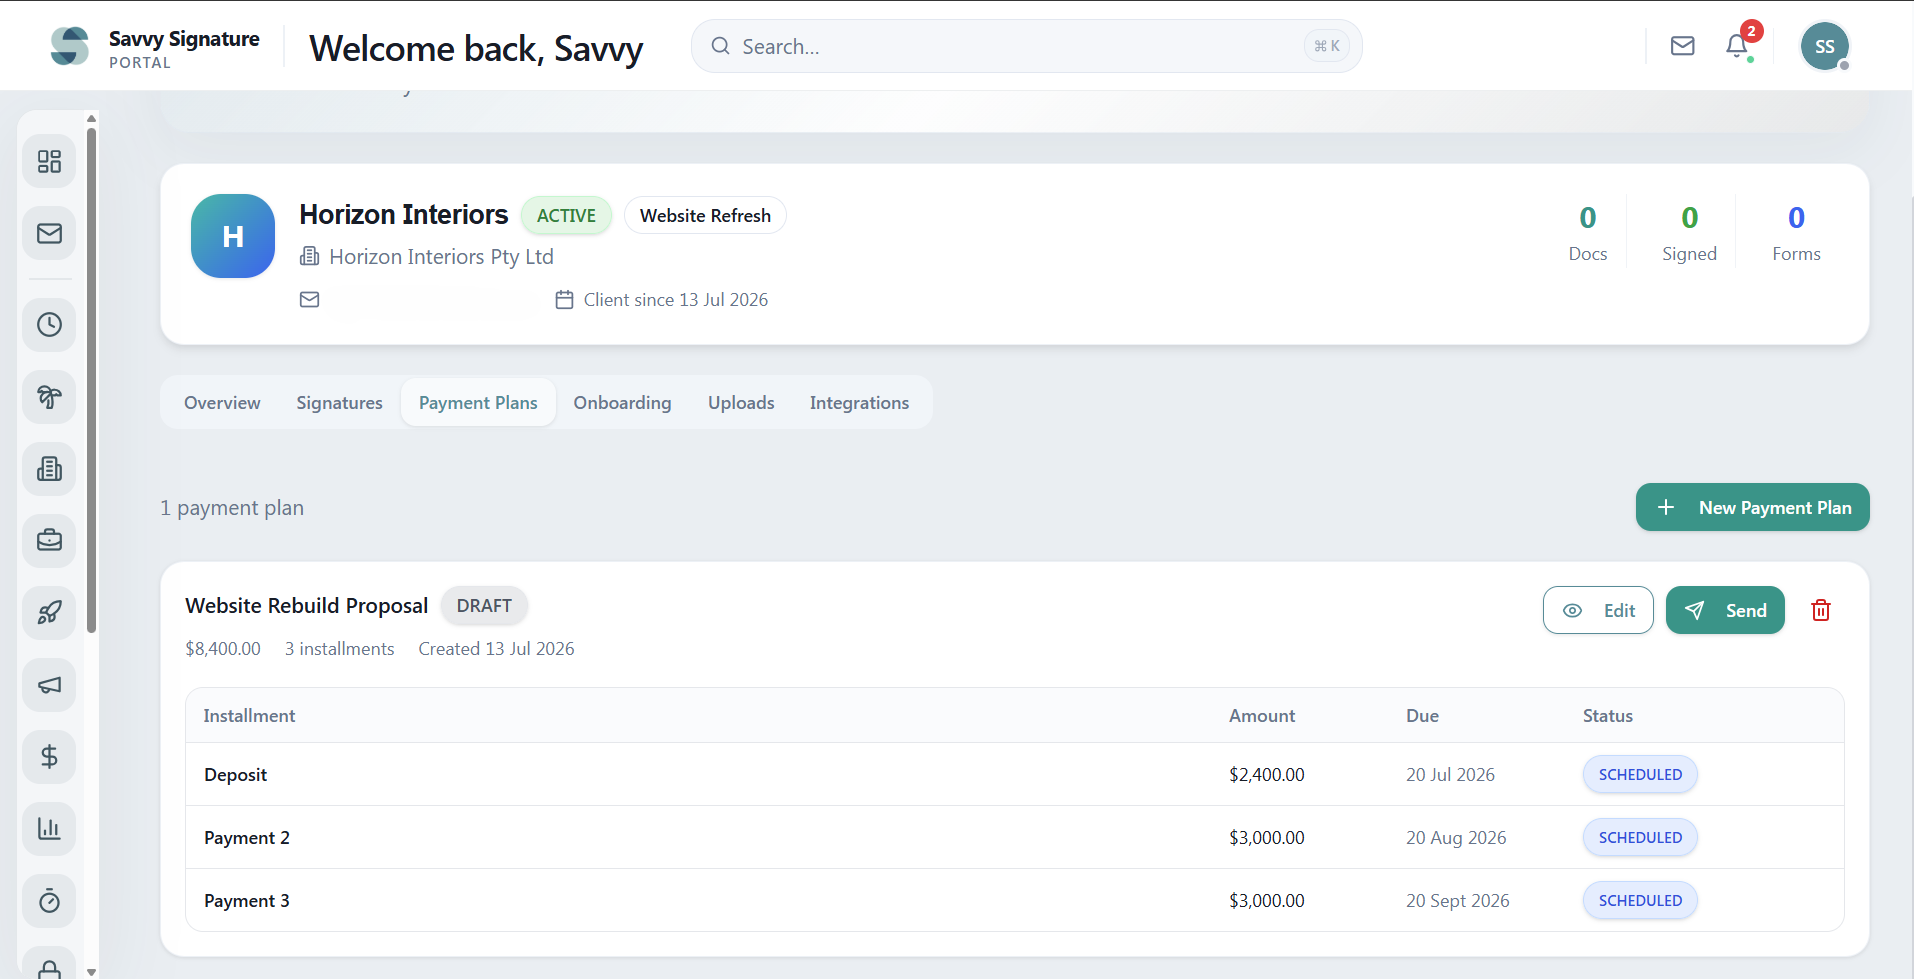Open the building icon in sidebar
Viewport: 1914px width, 979px height.
49,469
